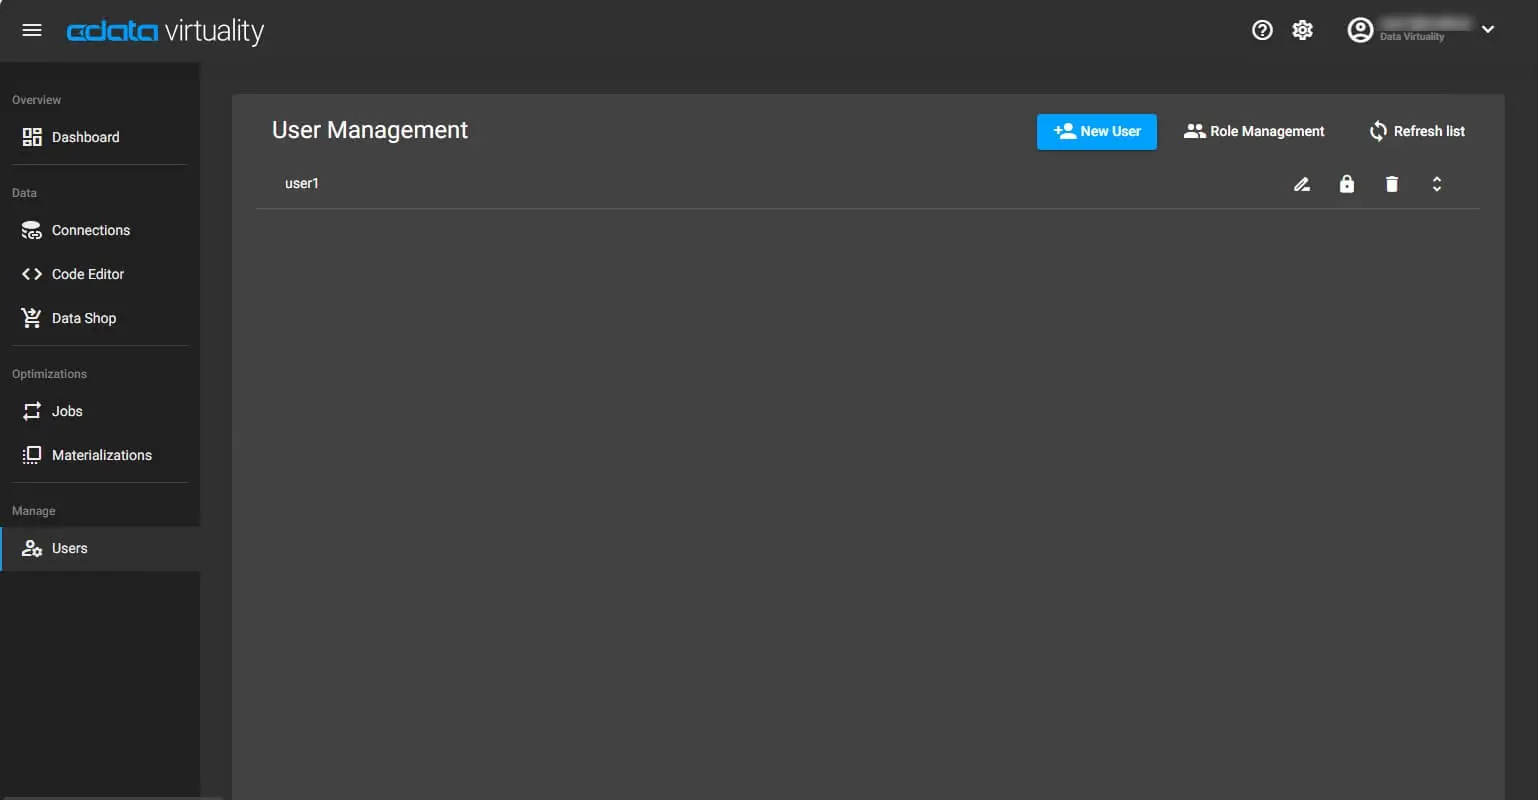Click Refresh list

tap(1417, 131)
